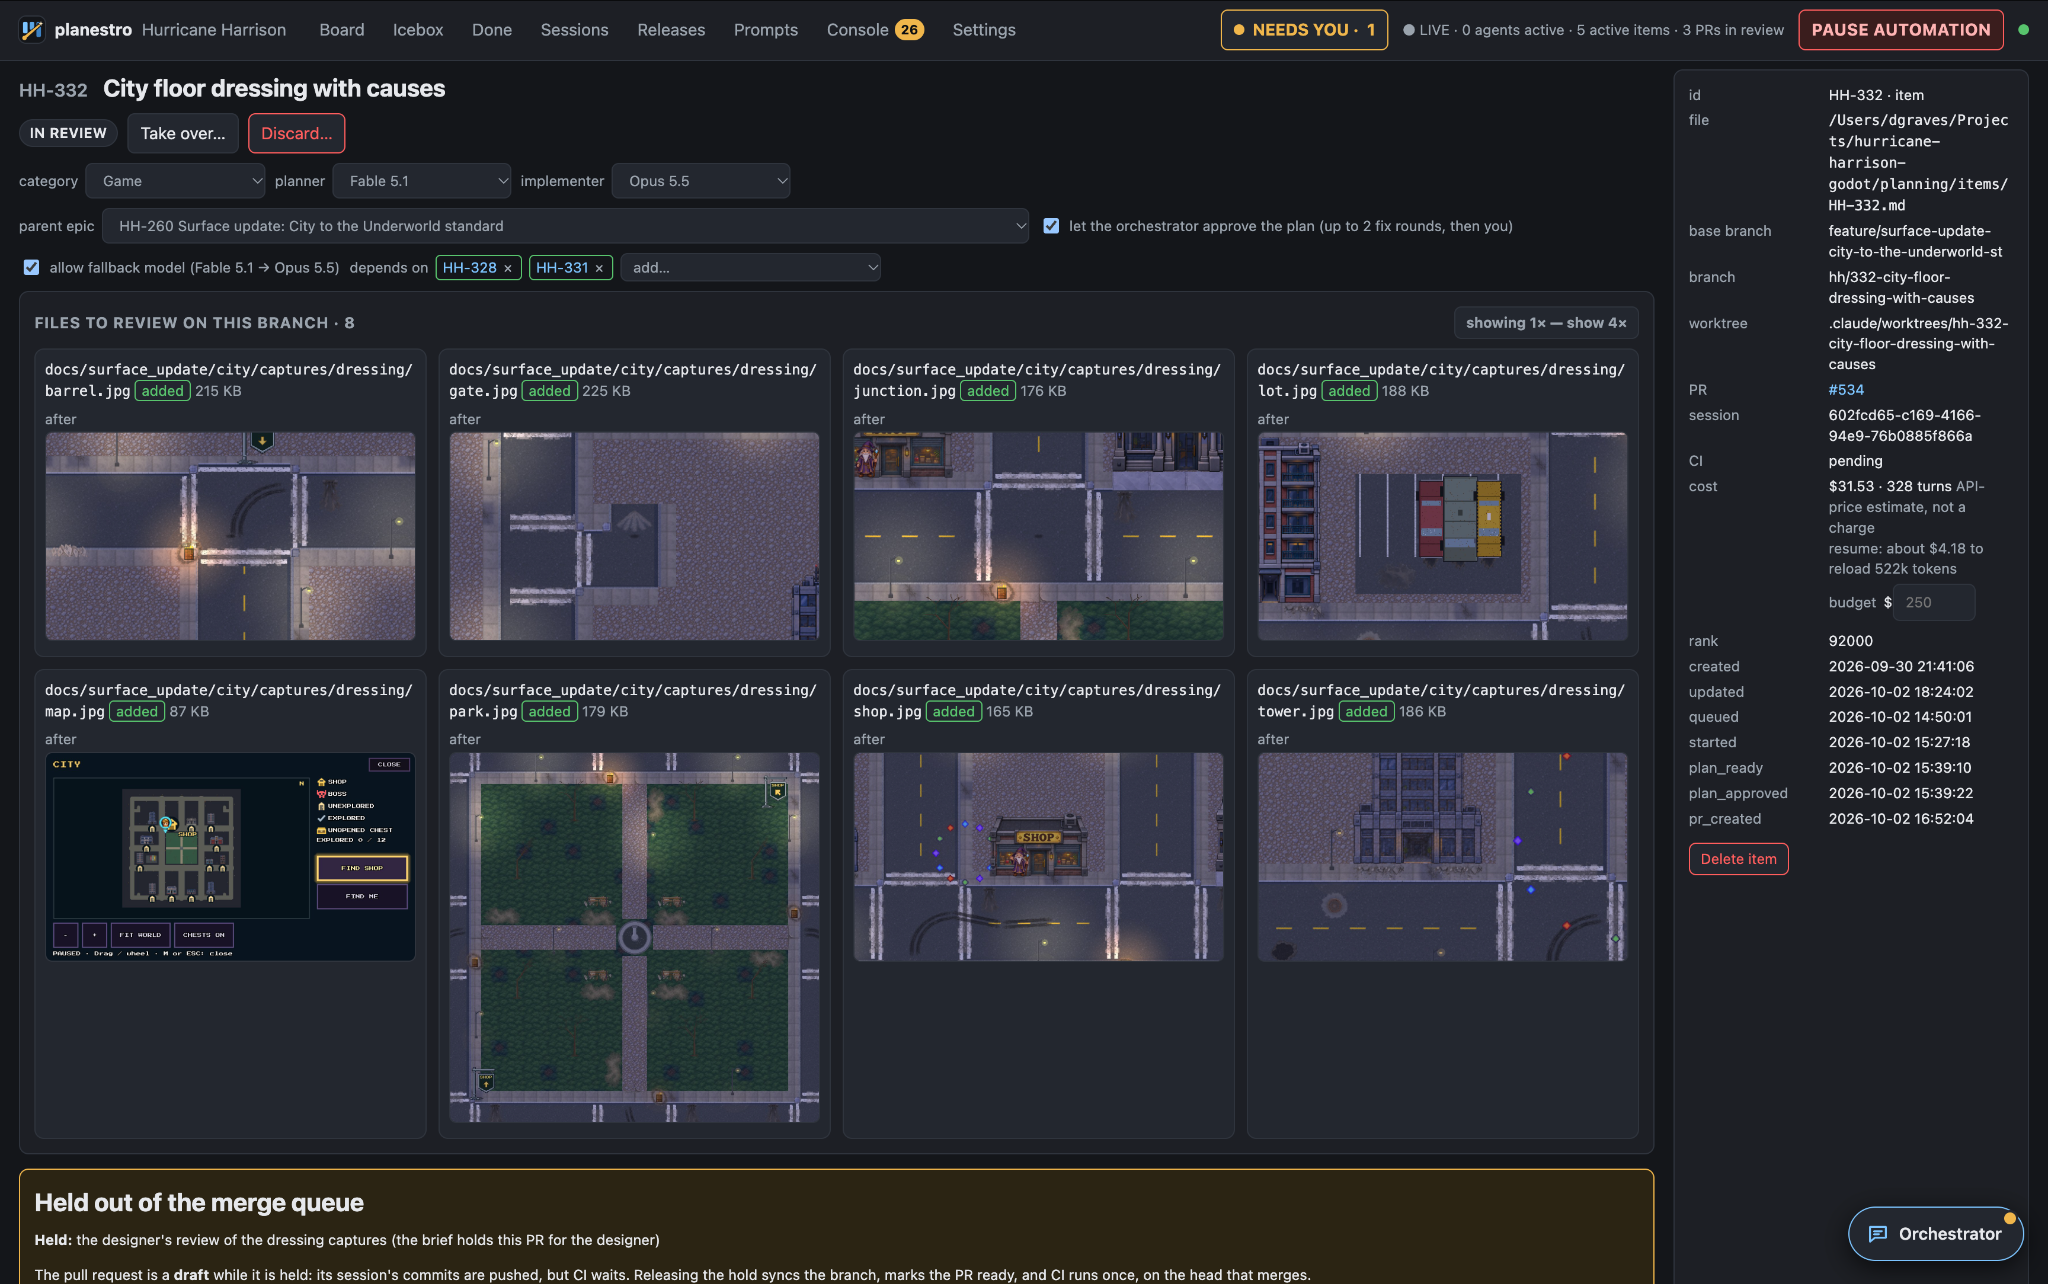Click the planestro logo icon
Viewport: 2048px width, 1284px height.
click(32, 30)
